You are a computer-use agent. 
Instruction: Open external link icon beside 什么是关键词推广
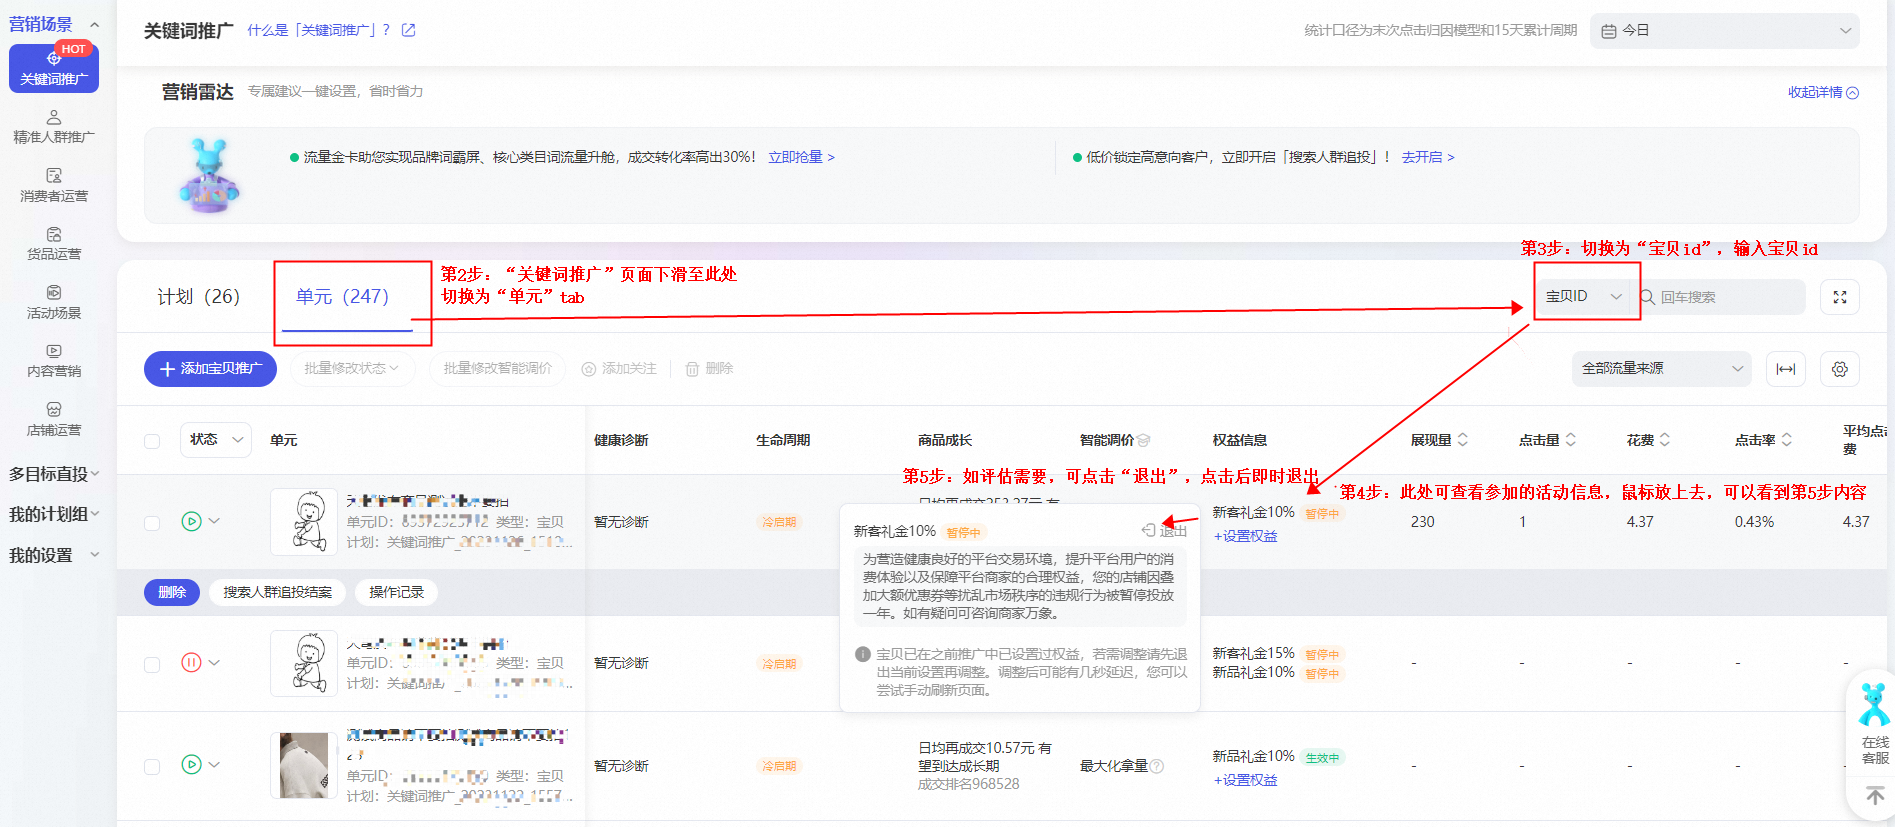pyautogui.click(x=408, y=30)
